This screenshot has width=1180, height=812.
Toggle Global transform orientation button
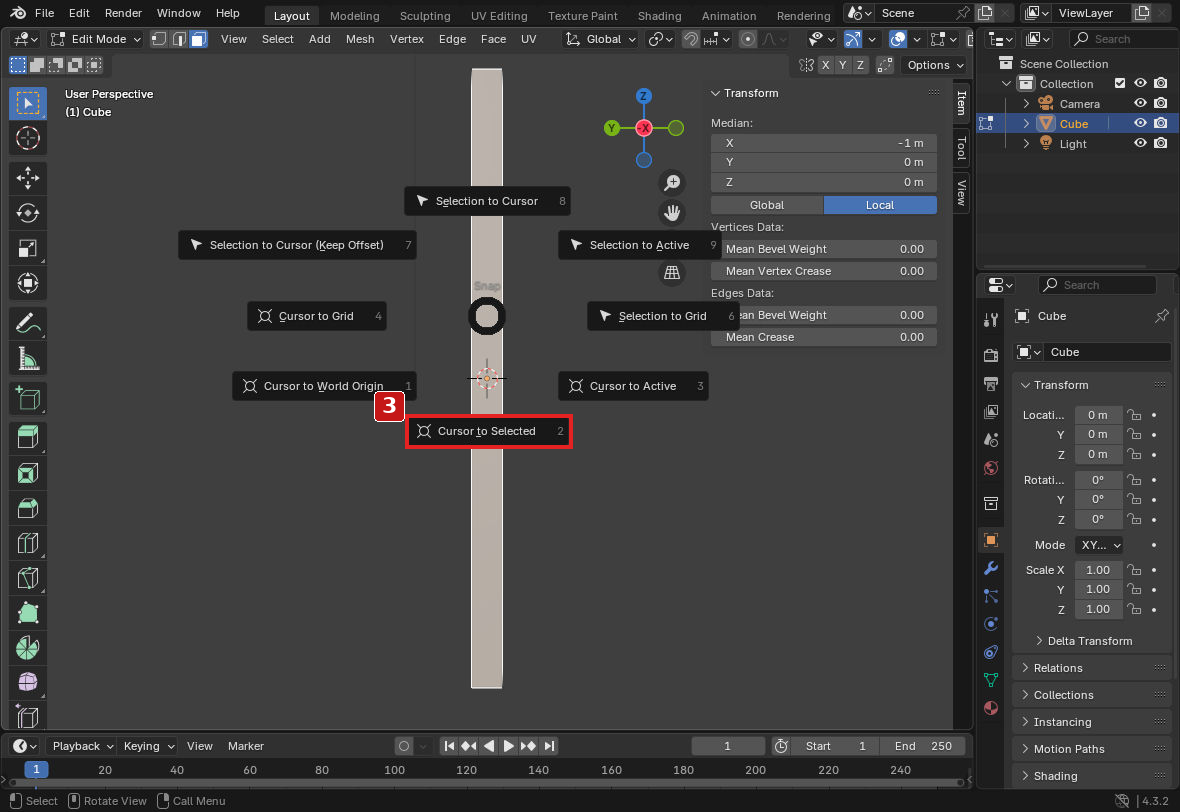767,205
